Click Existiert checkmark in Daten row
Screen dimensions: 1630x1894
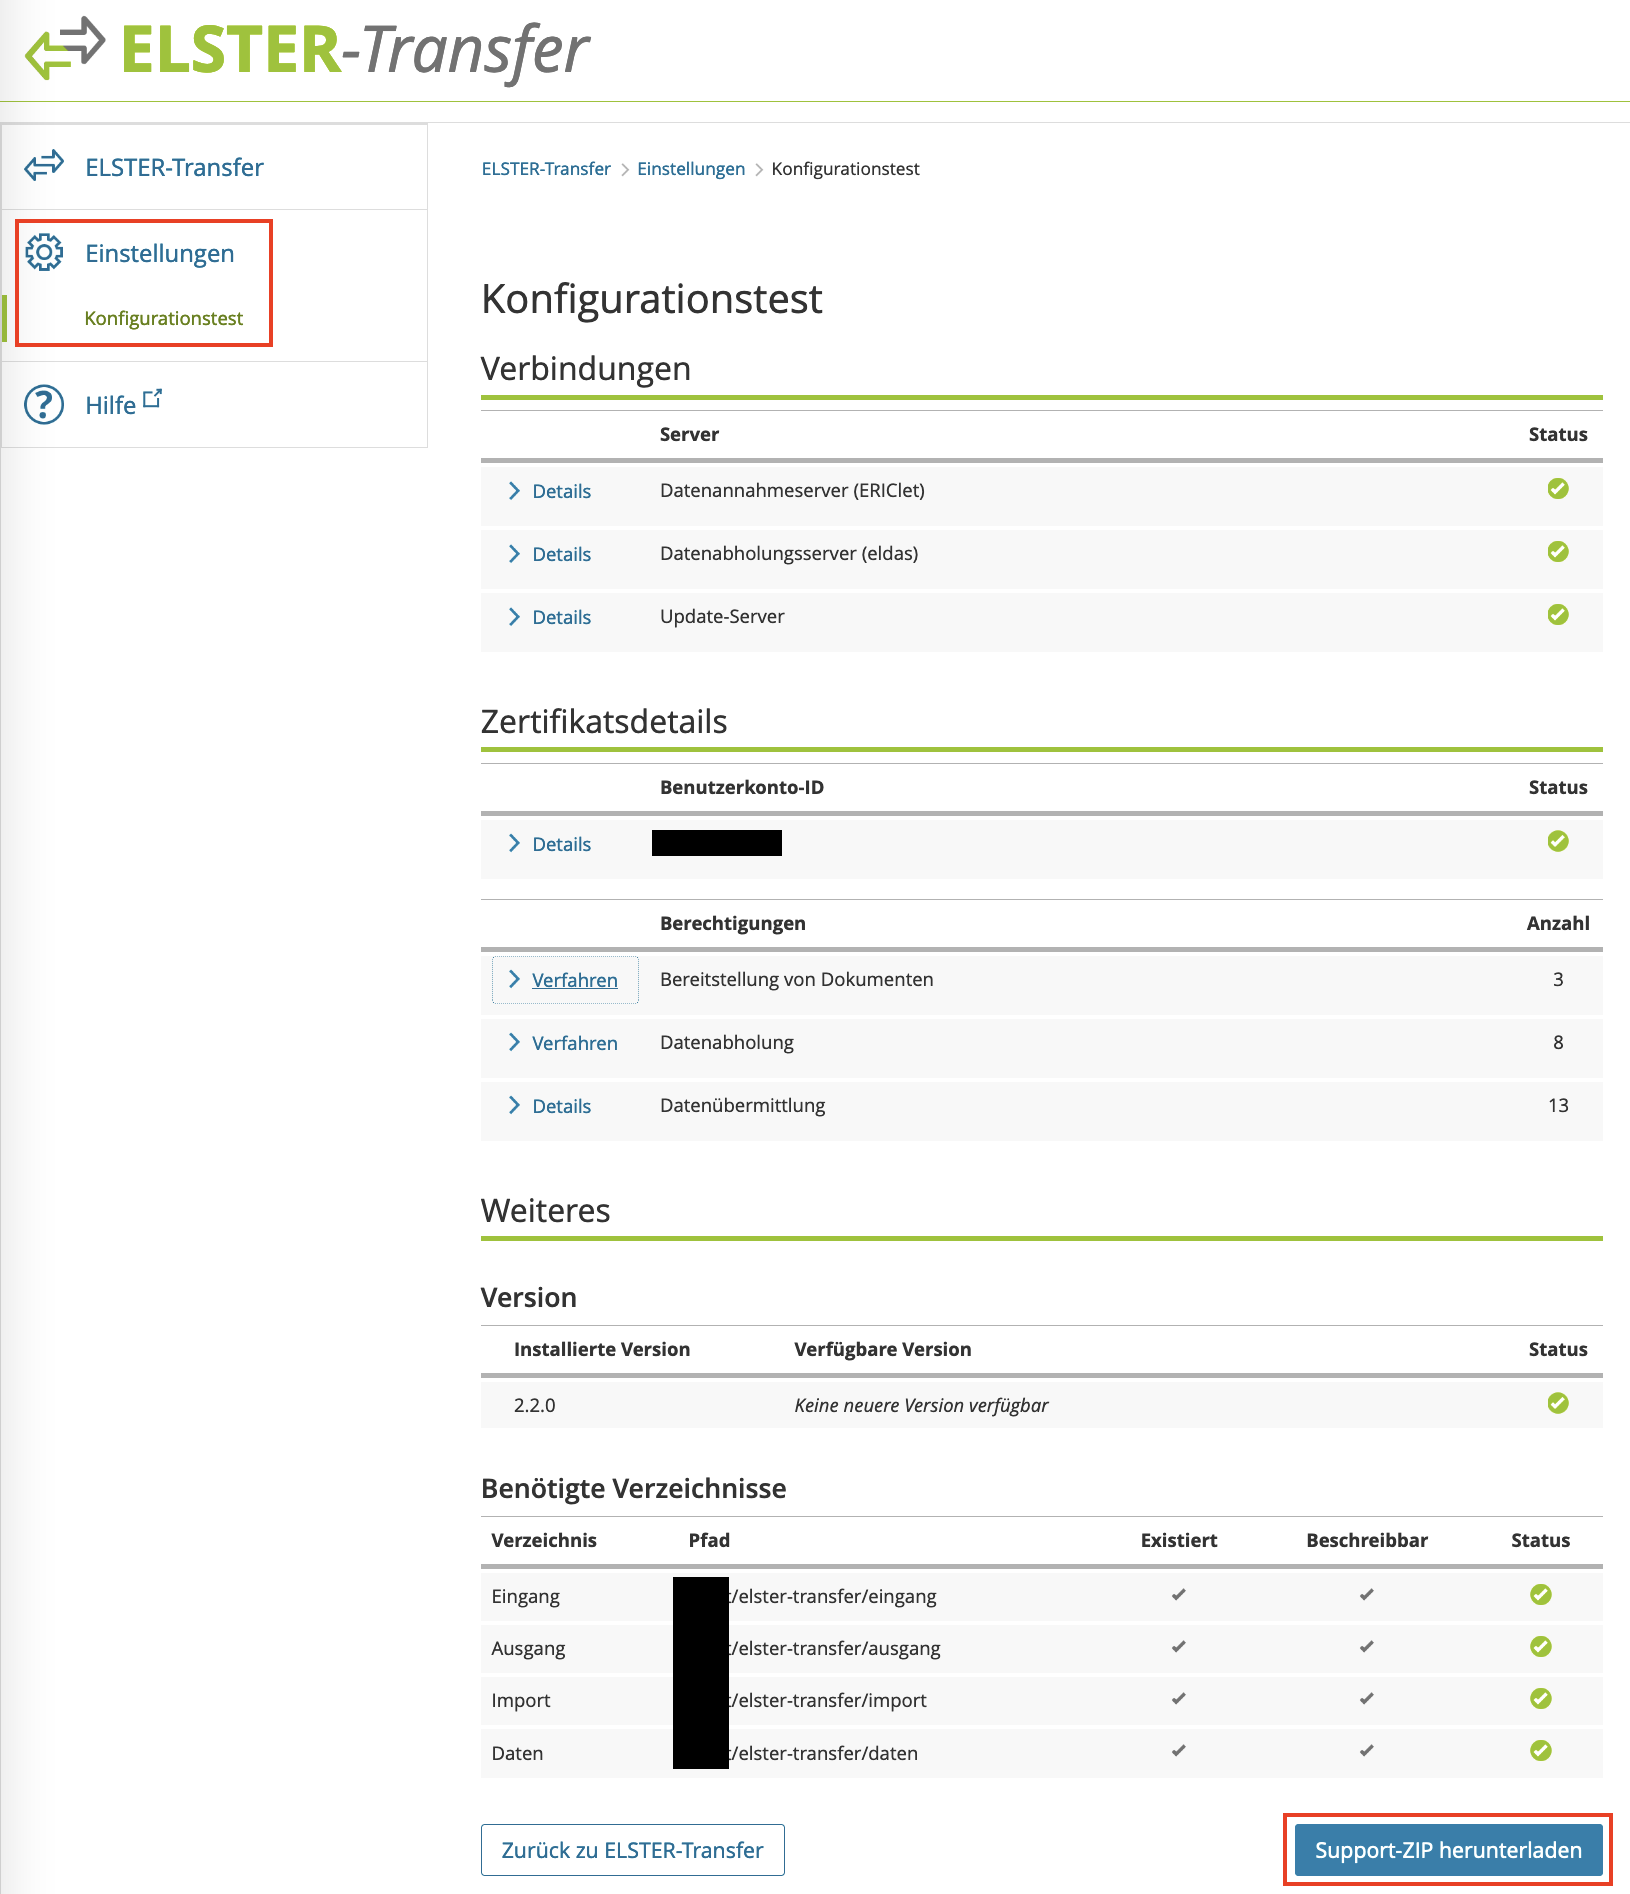point(1178,1751)
